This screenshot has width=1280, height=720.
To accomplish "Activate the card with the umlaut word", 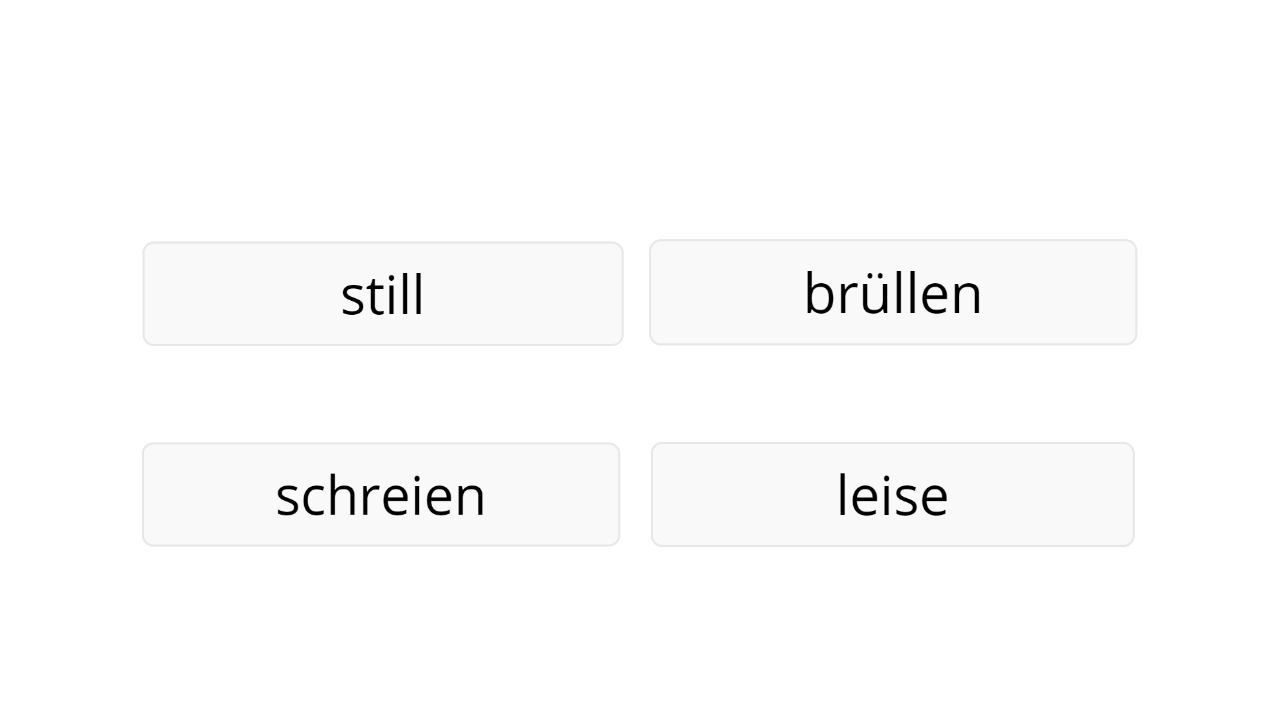I will (x=893, y=293).
